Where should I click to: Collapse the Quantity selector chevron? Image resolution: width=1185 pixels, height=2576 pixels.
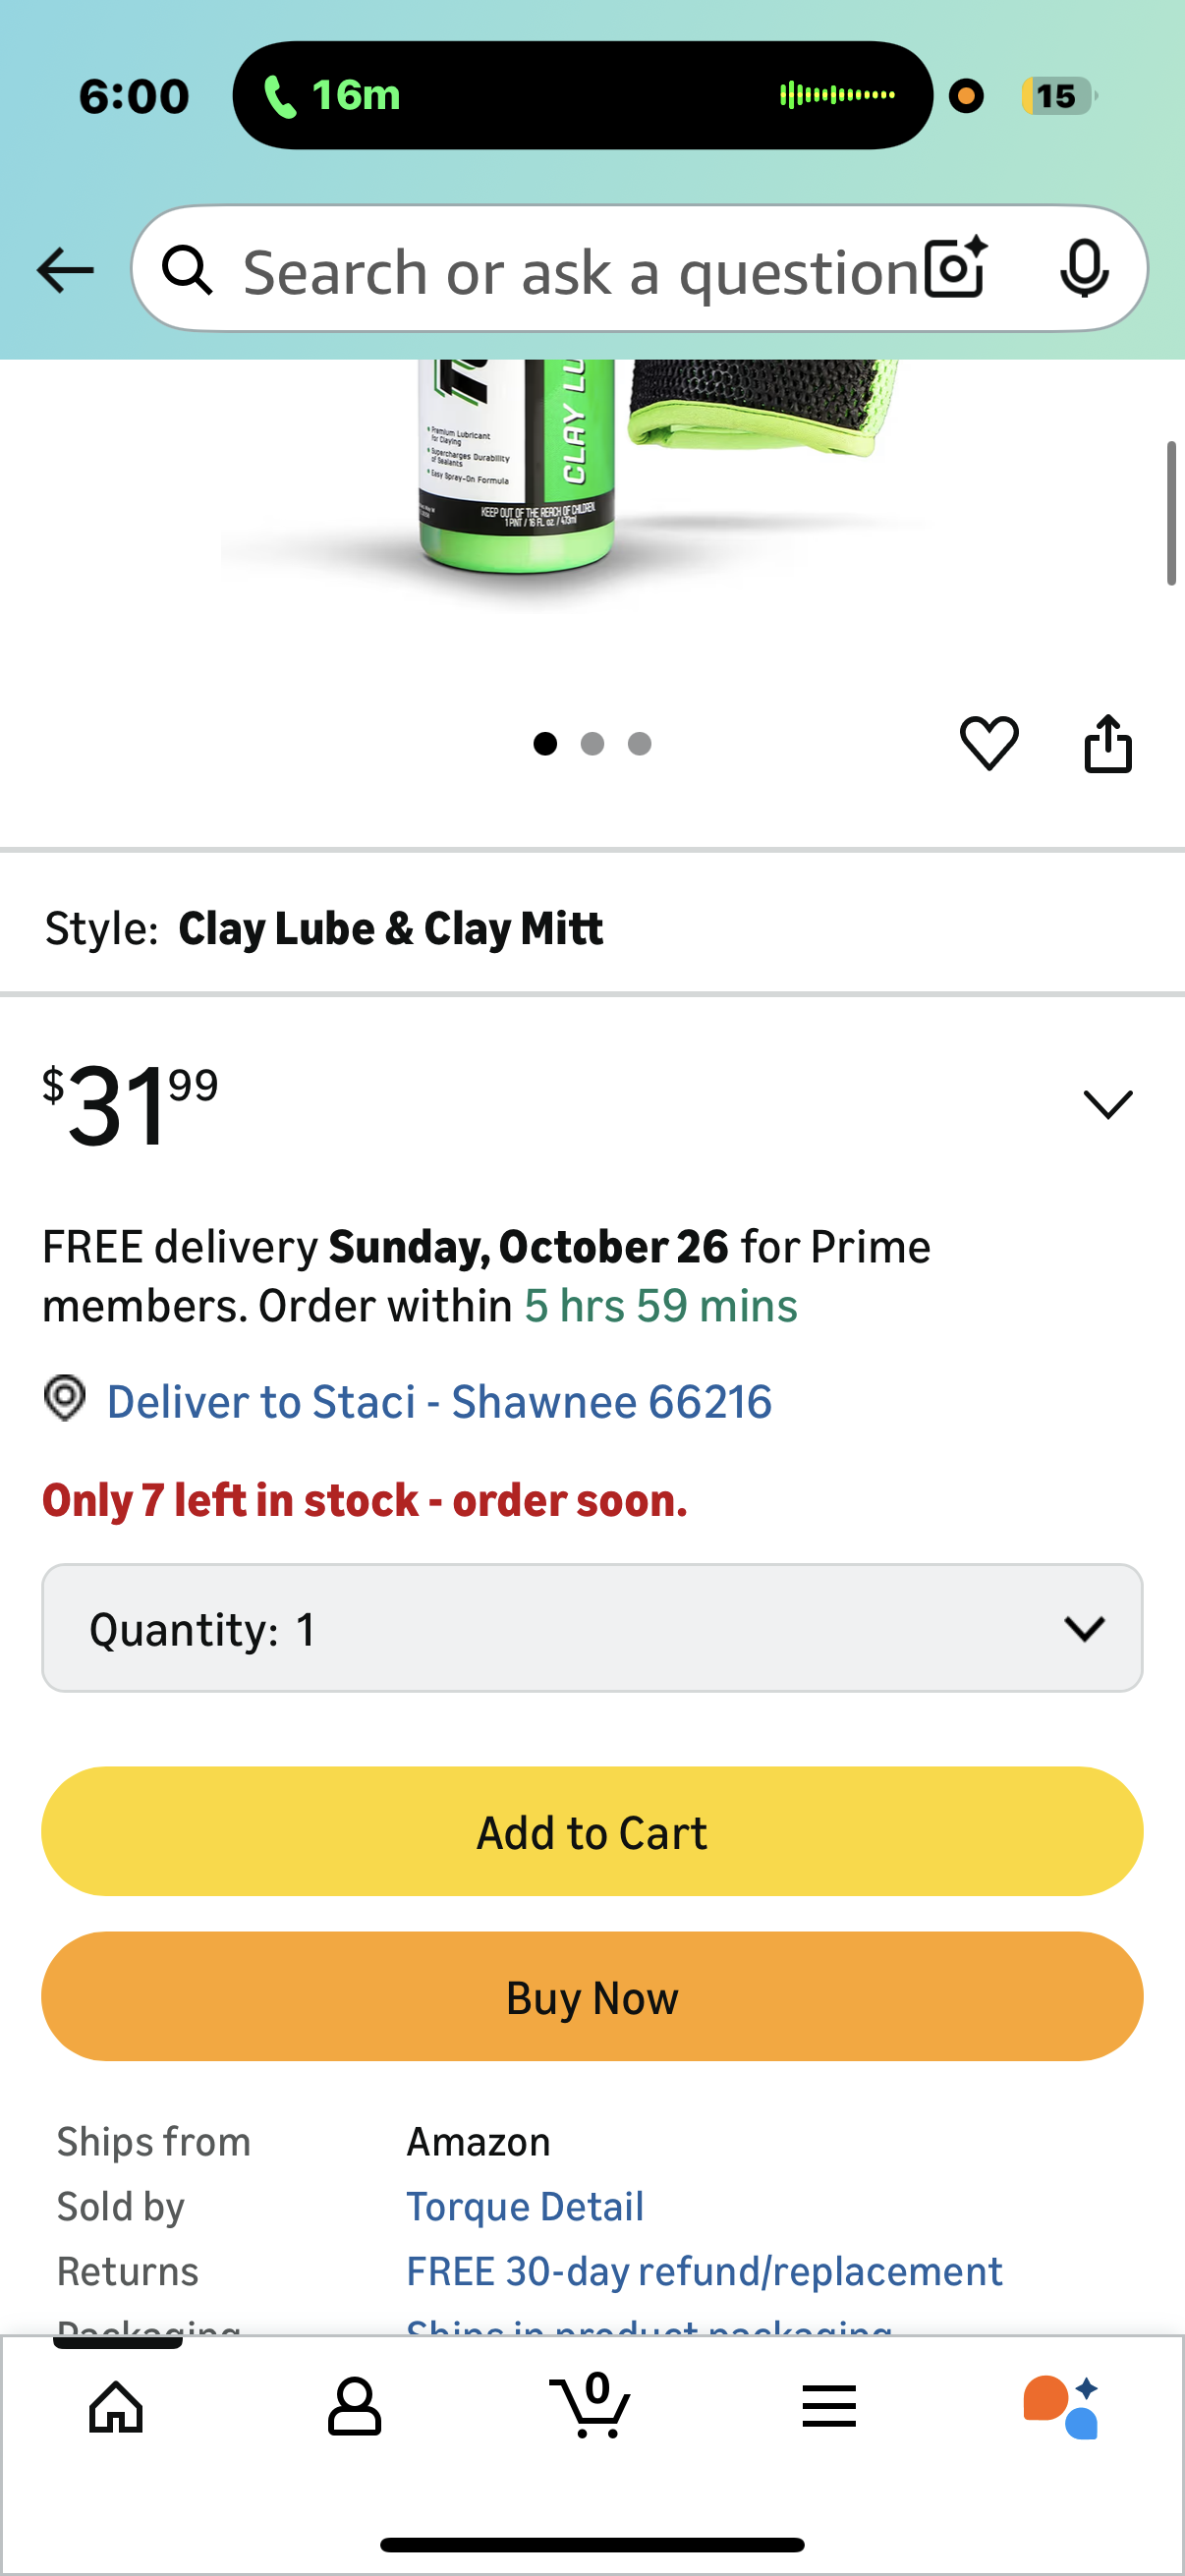click(1086, 1628)
